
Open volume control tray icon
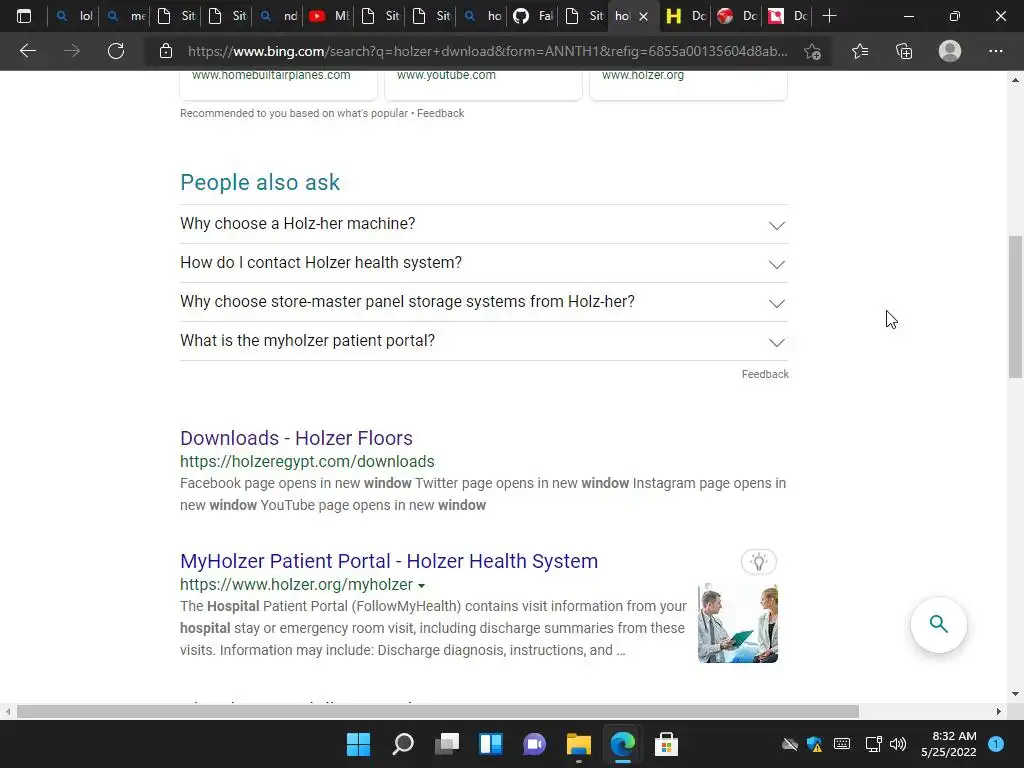click(898, 744)
